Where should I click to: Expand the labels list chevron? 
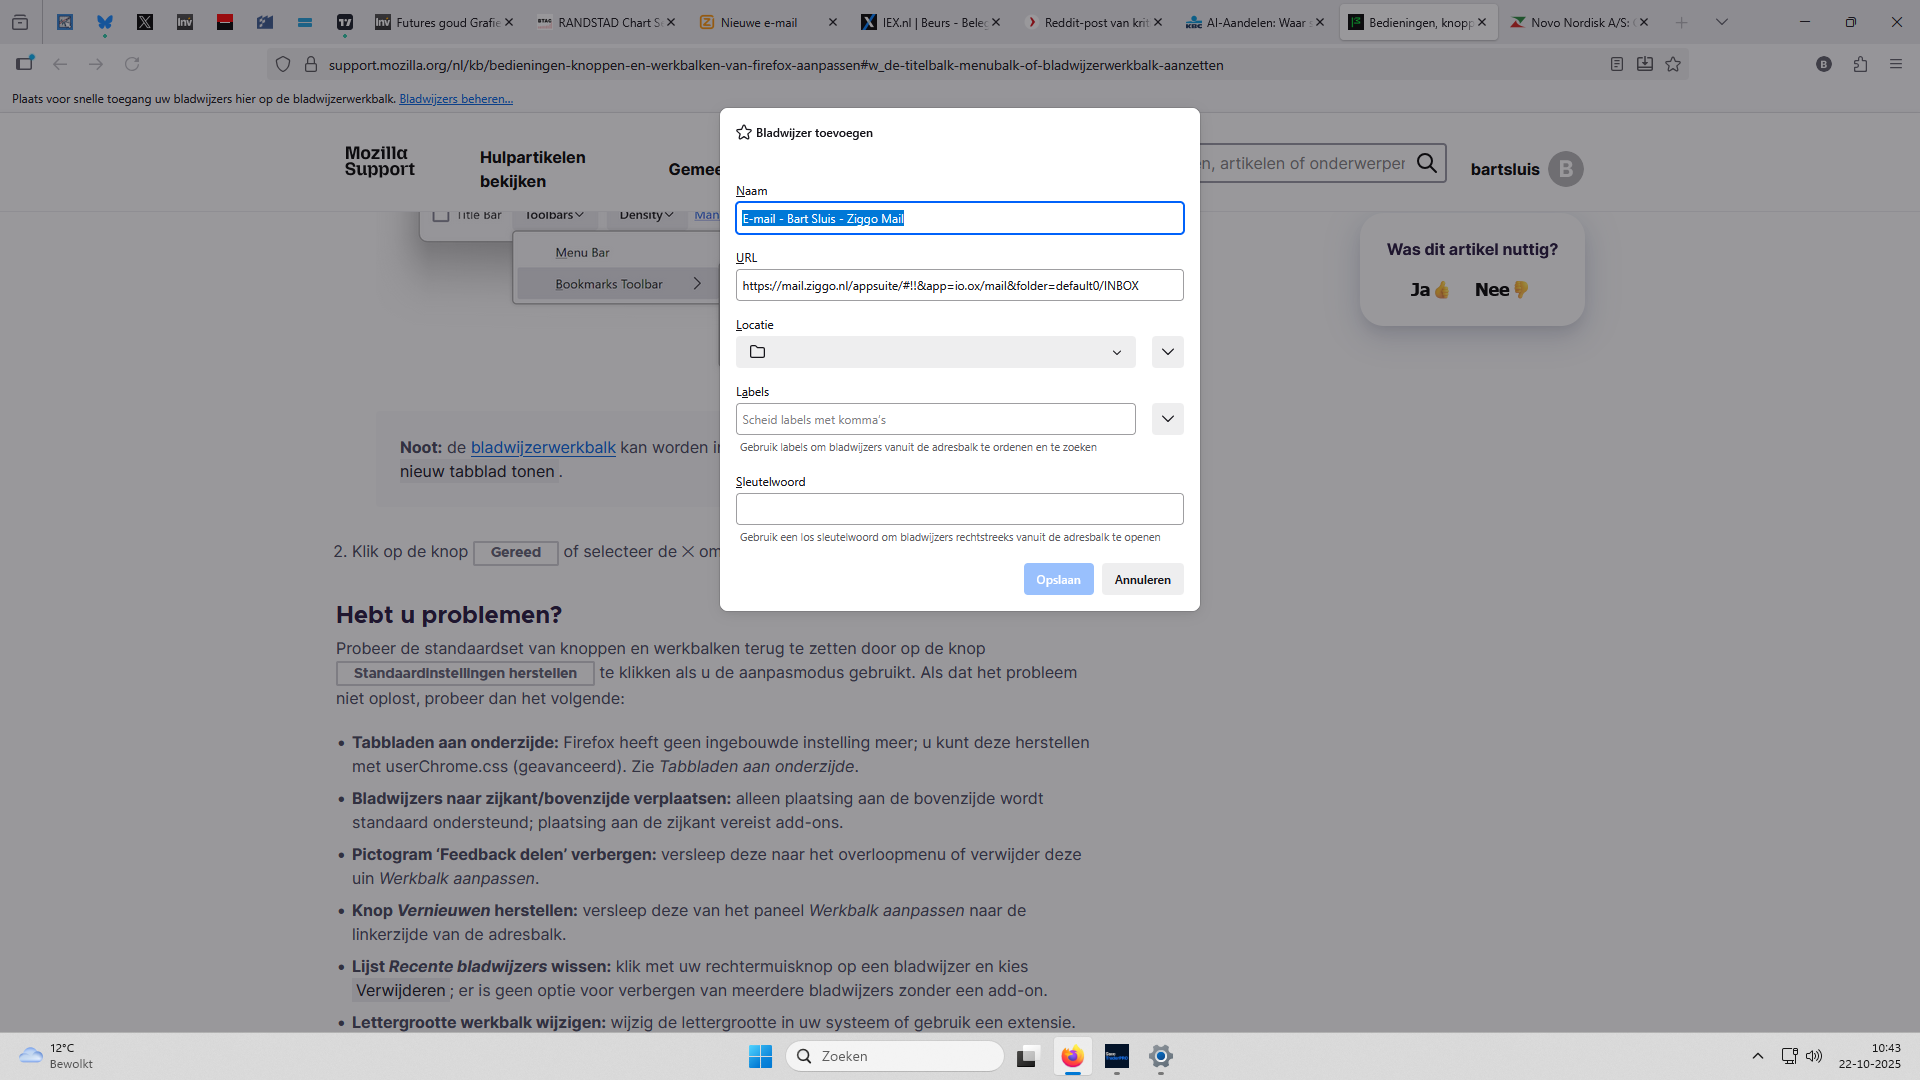tap(1167, 419)
